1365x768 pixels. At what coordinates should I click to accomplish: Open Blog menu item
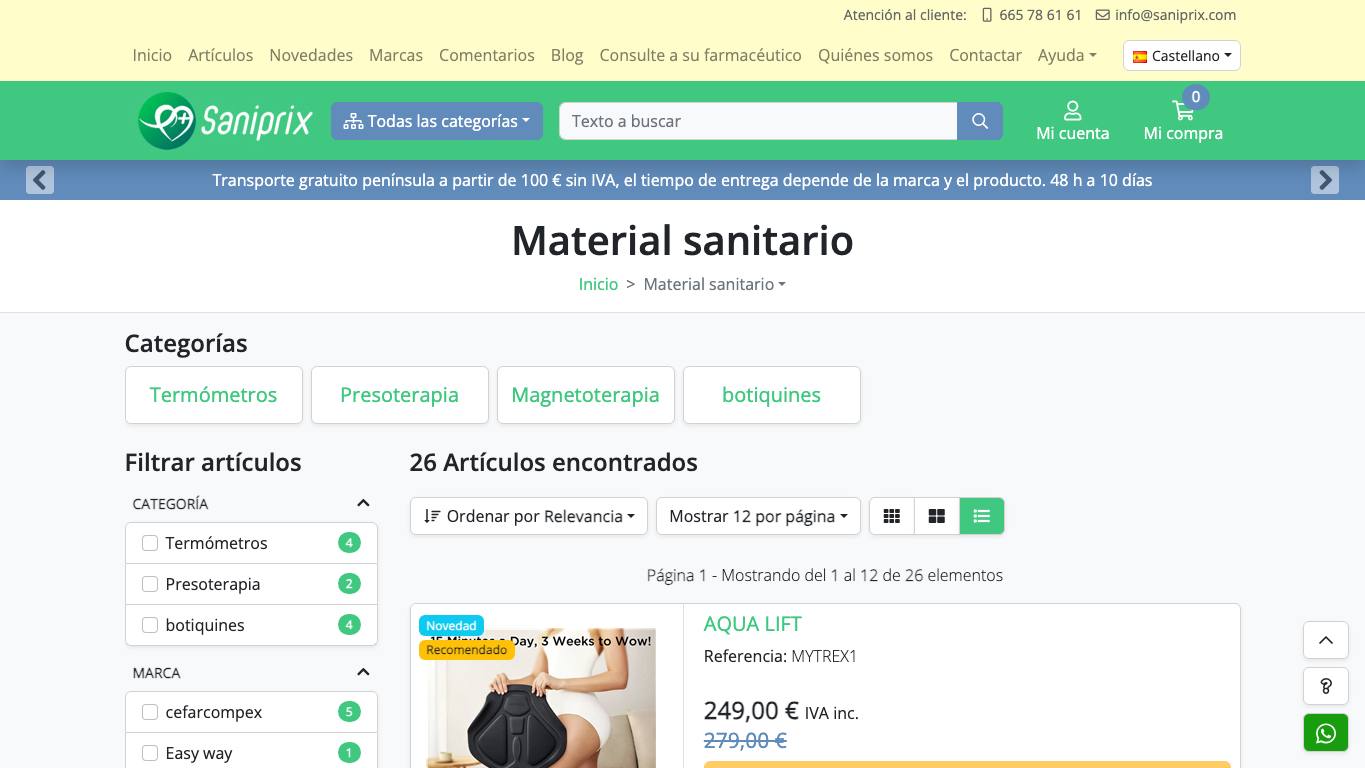567,55
